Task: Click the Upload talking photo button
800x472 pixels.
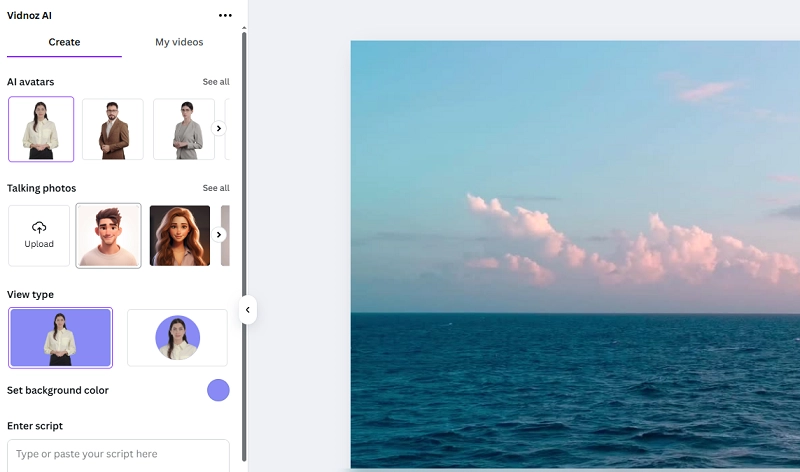Action: (39, 236)
